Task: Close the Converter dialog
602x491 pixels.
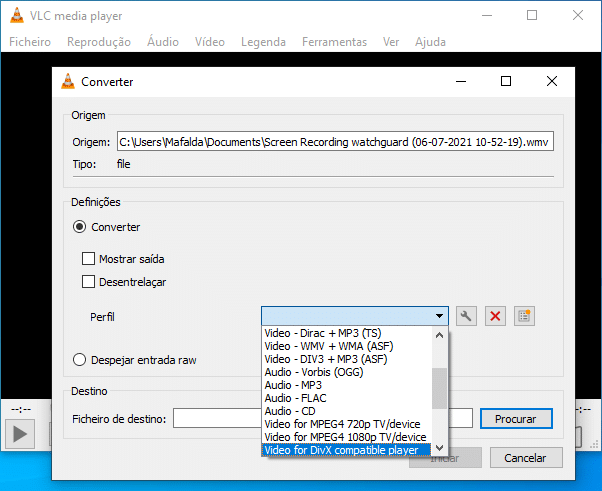Action: click(x=552, y=81)
